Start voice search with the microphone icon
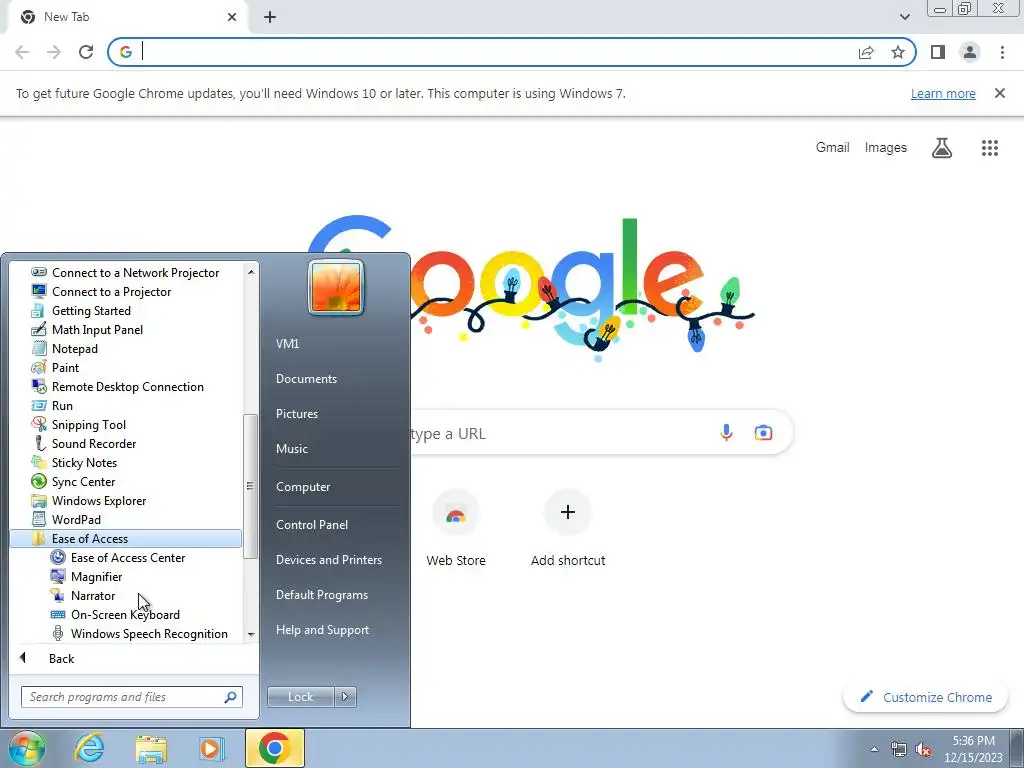Image resolution: width=1024 pixels, height=768 pixels. [x=726, y=432]
